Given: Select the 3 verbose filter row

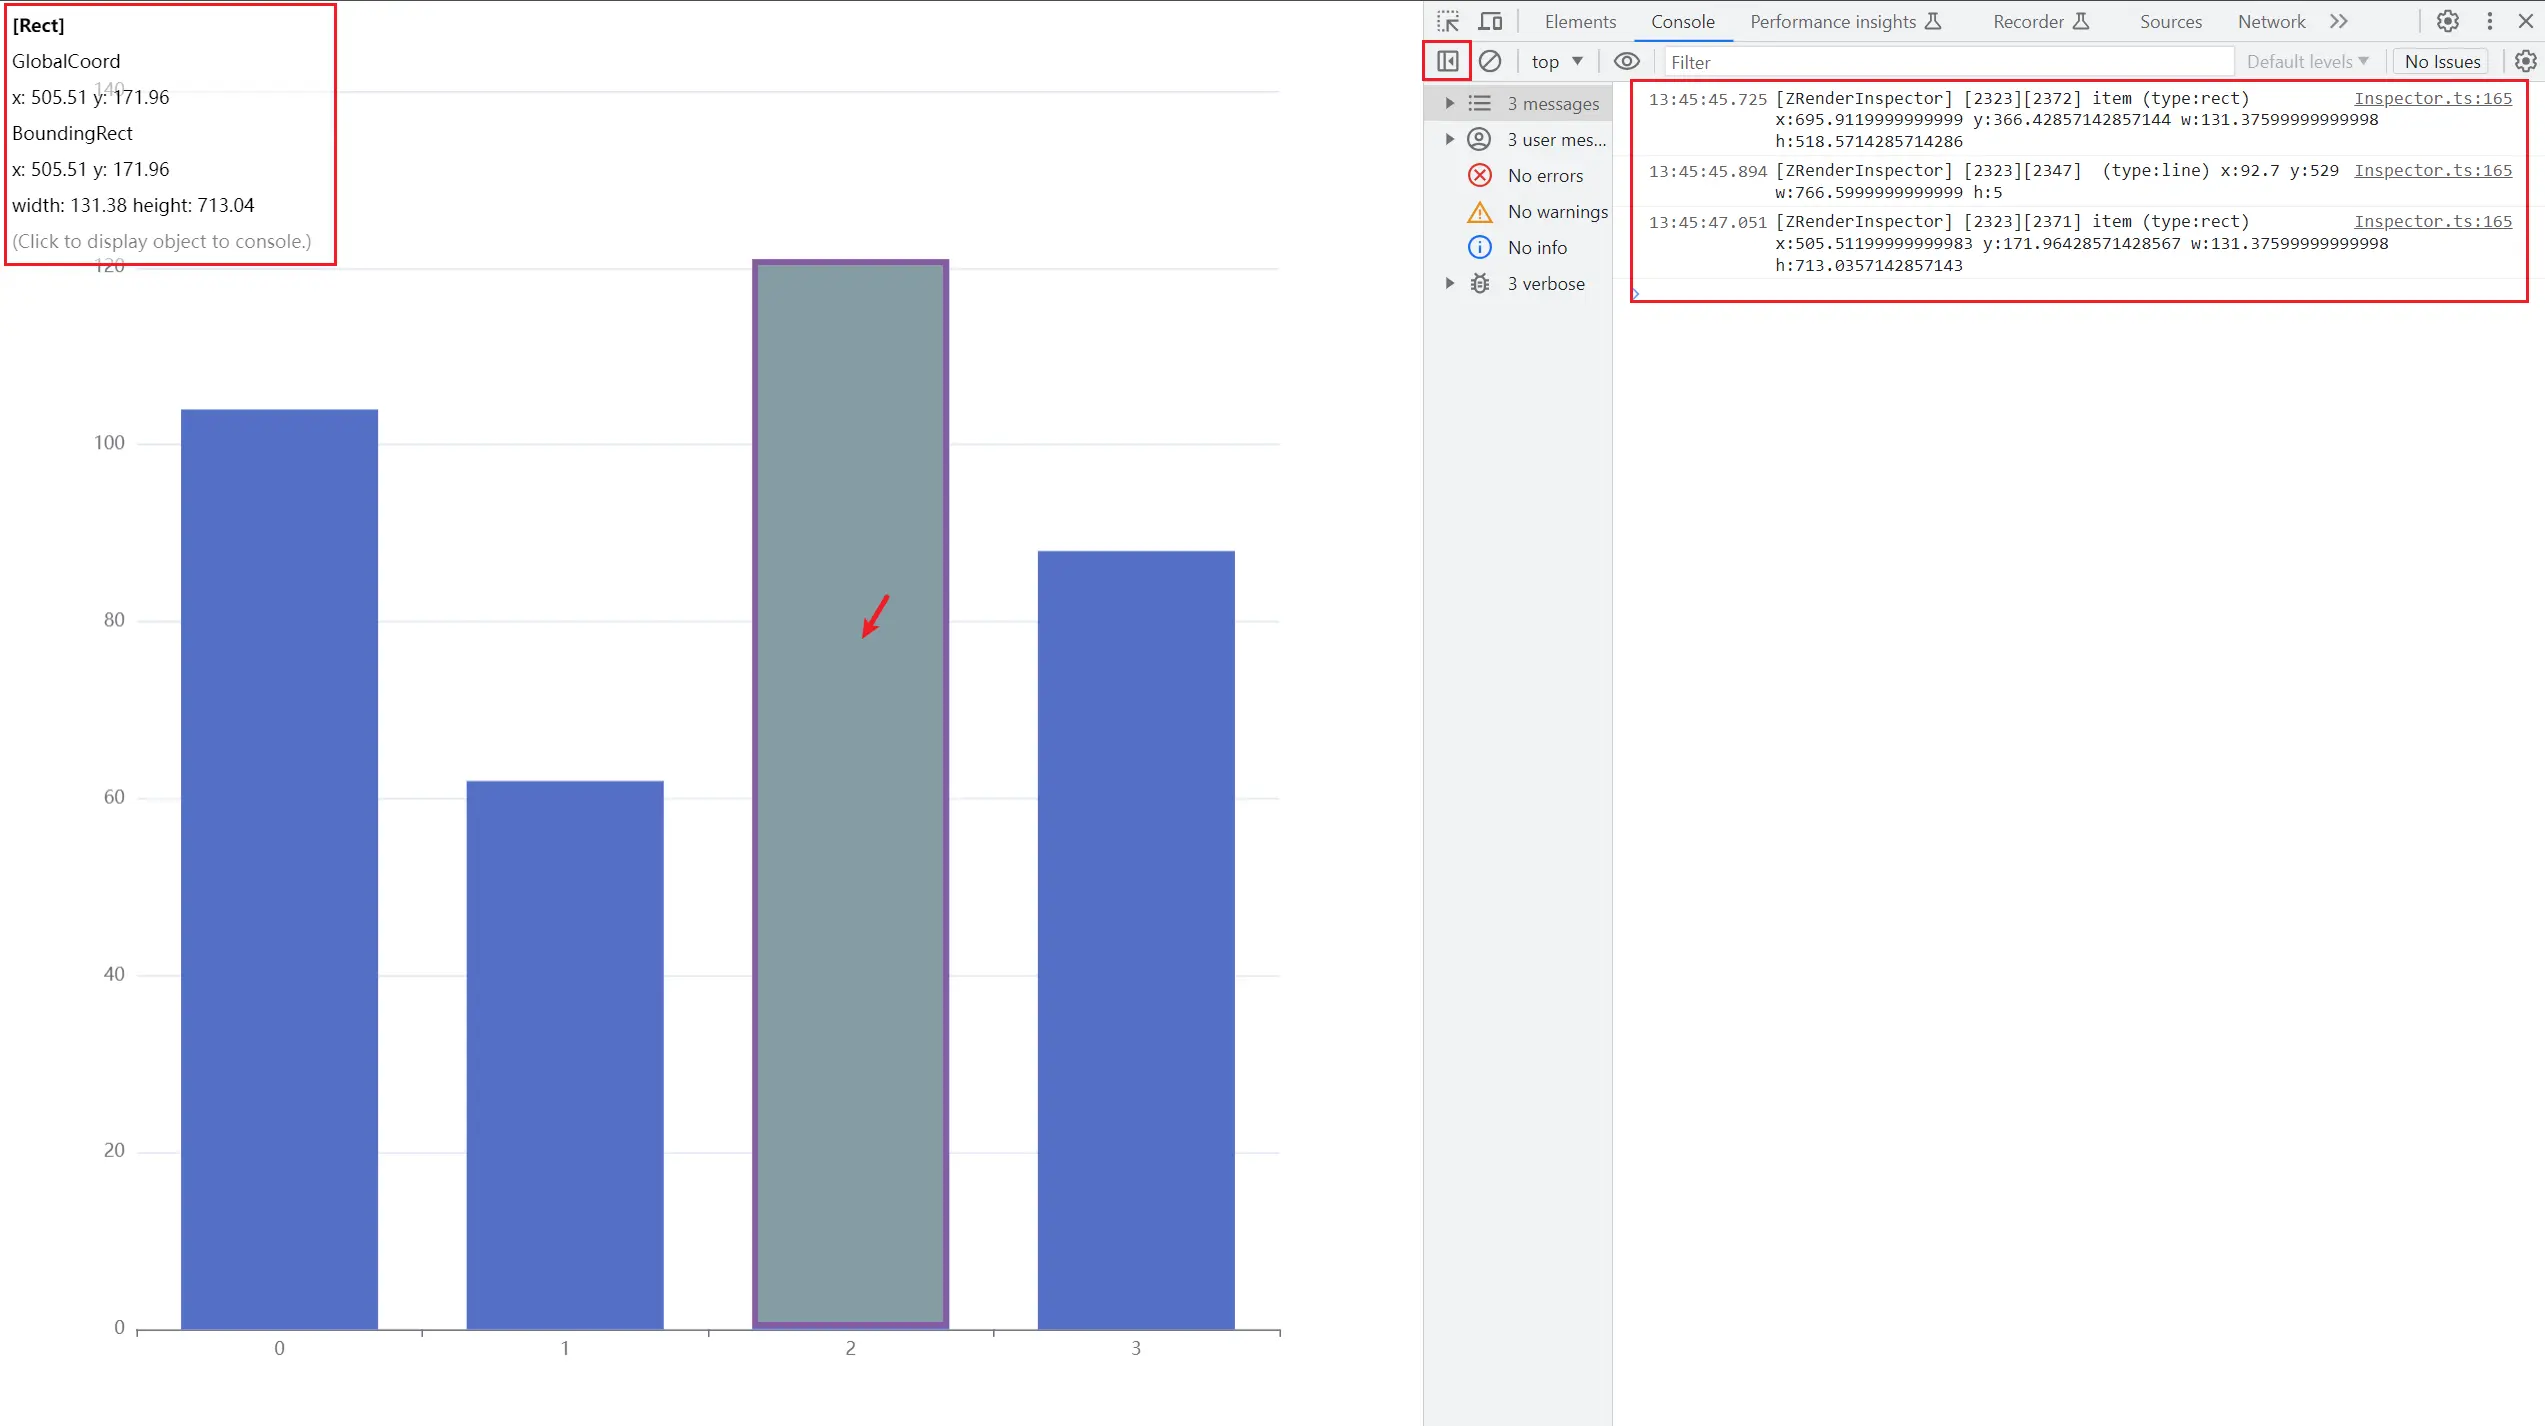Looking at the screenshot, I should [1519, 283].
